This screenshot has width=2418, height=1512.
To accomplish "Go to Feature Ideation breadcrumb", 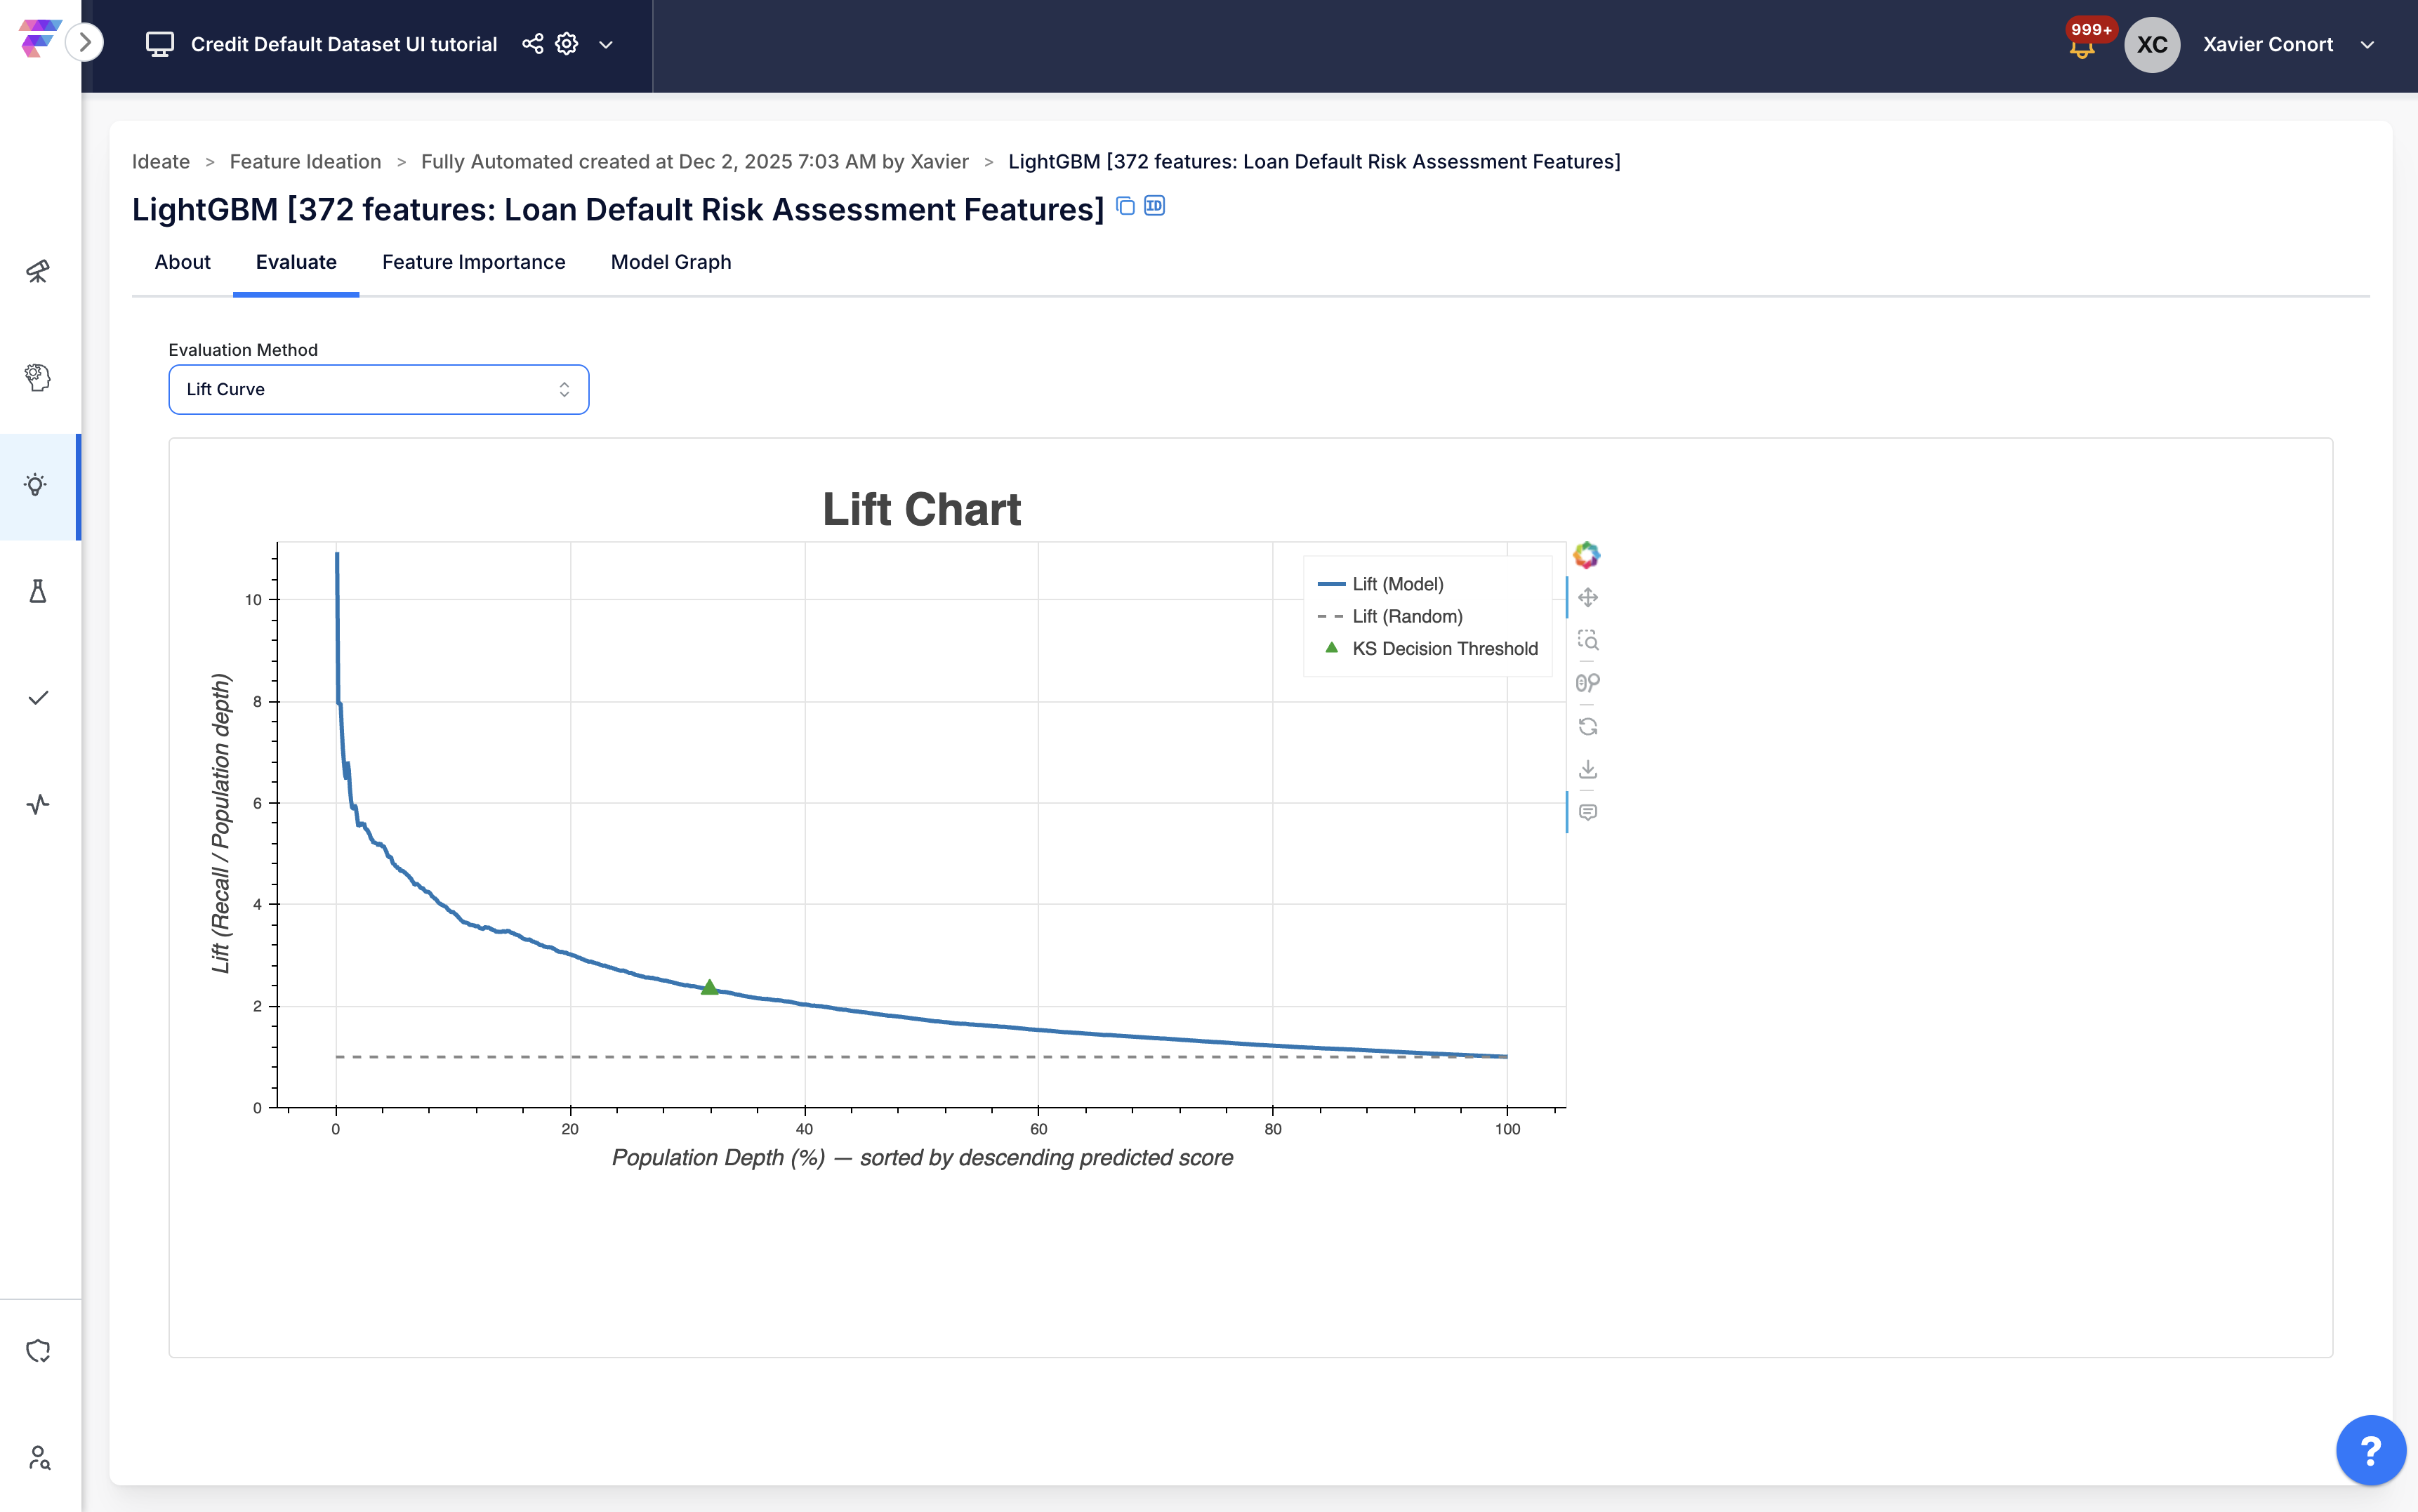I will pyautogui.click(x=305, y=162).
